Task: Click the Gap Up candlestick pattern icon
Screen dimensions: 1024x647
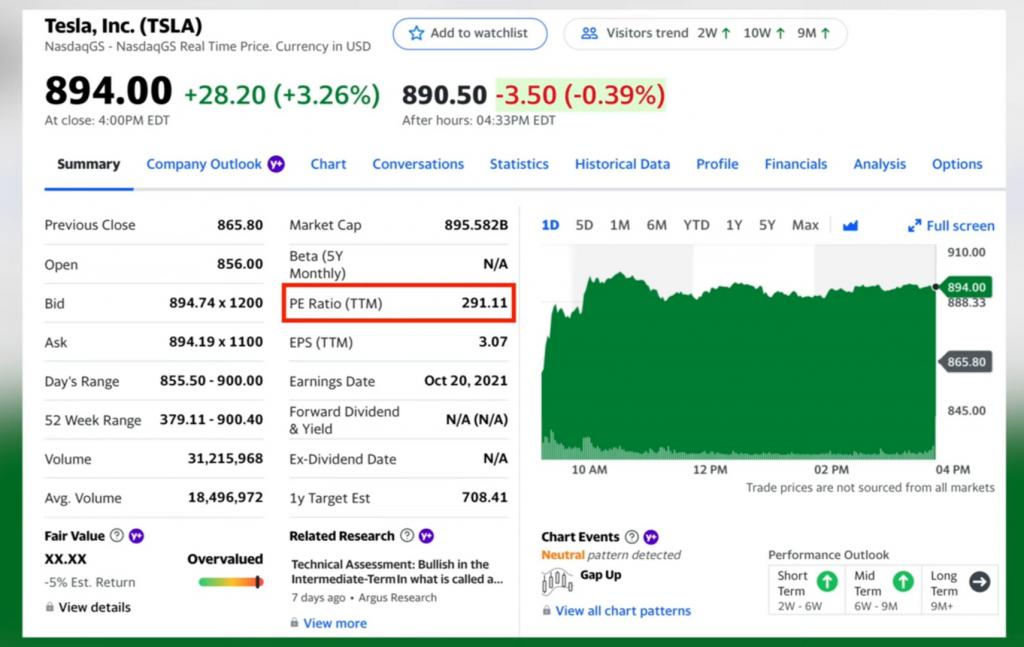Action: click(557, 580)
